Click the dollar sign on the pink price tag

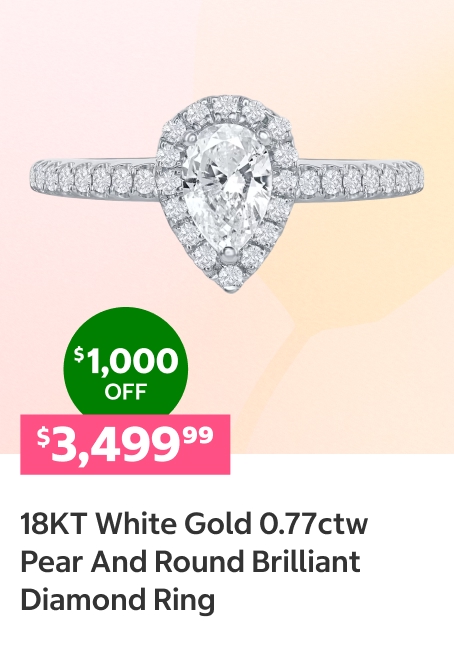[43, 437]
